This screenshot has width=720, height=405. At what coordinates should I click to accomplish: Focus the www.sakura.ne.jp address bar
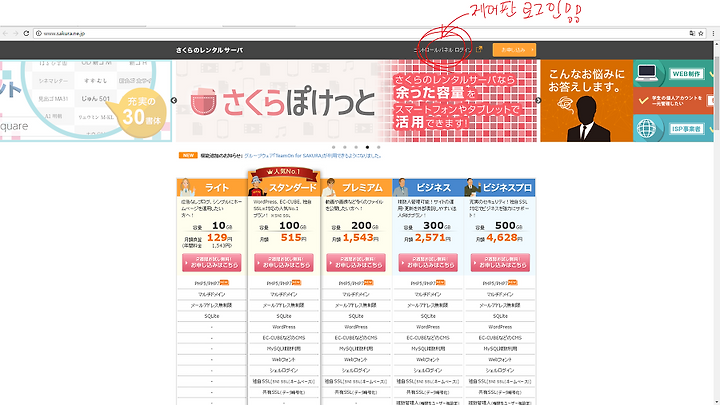pos(363,34)
